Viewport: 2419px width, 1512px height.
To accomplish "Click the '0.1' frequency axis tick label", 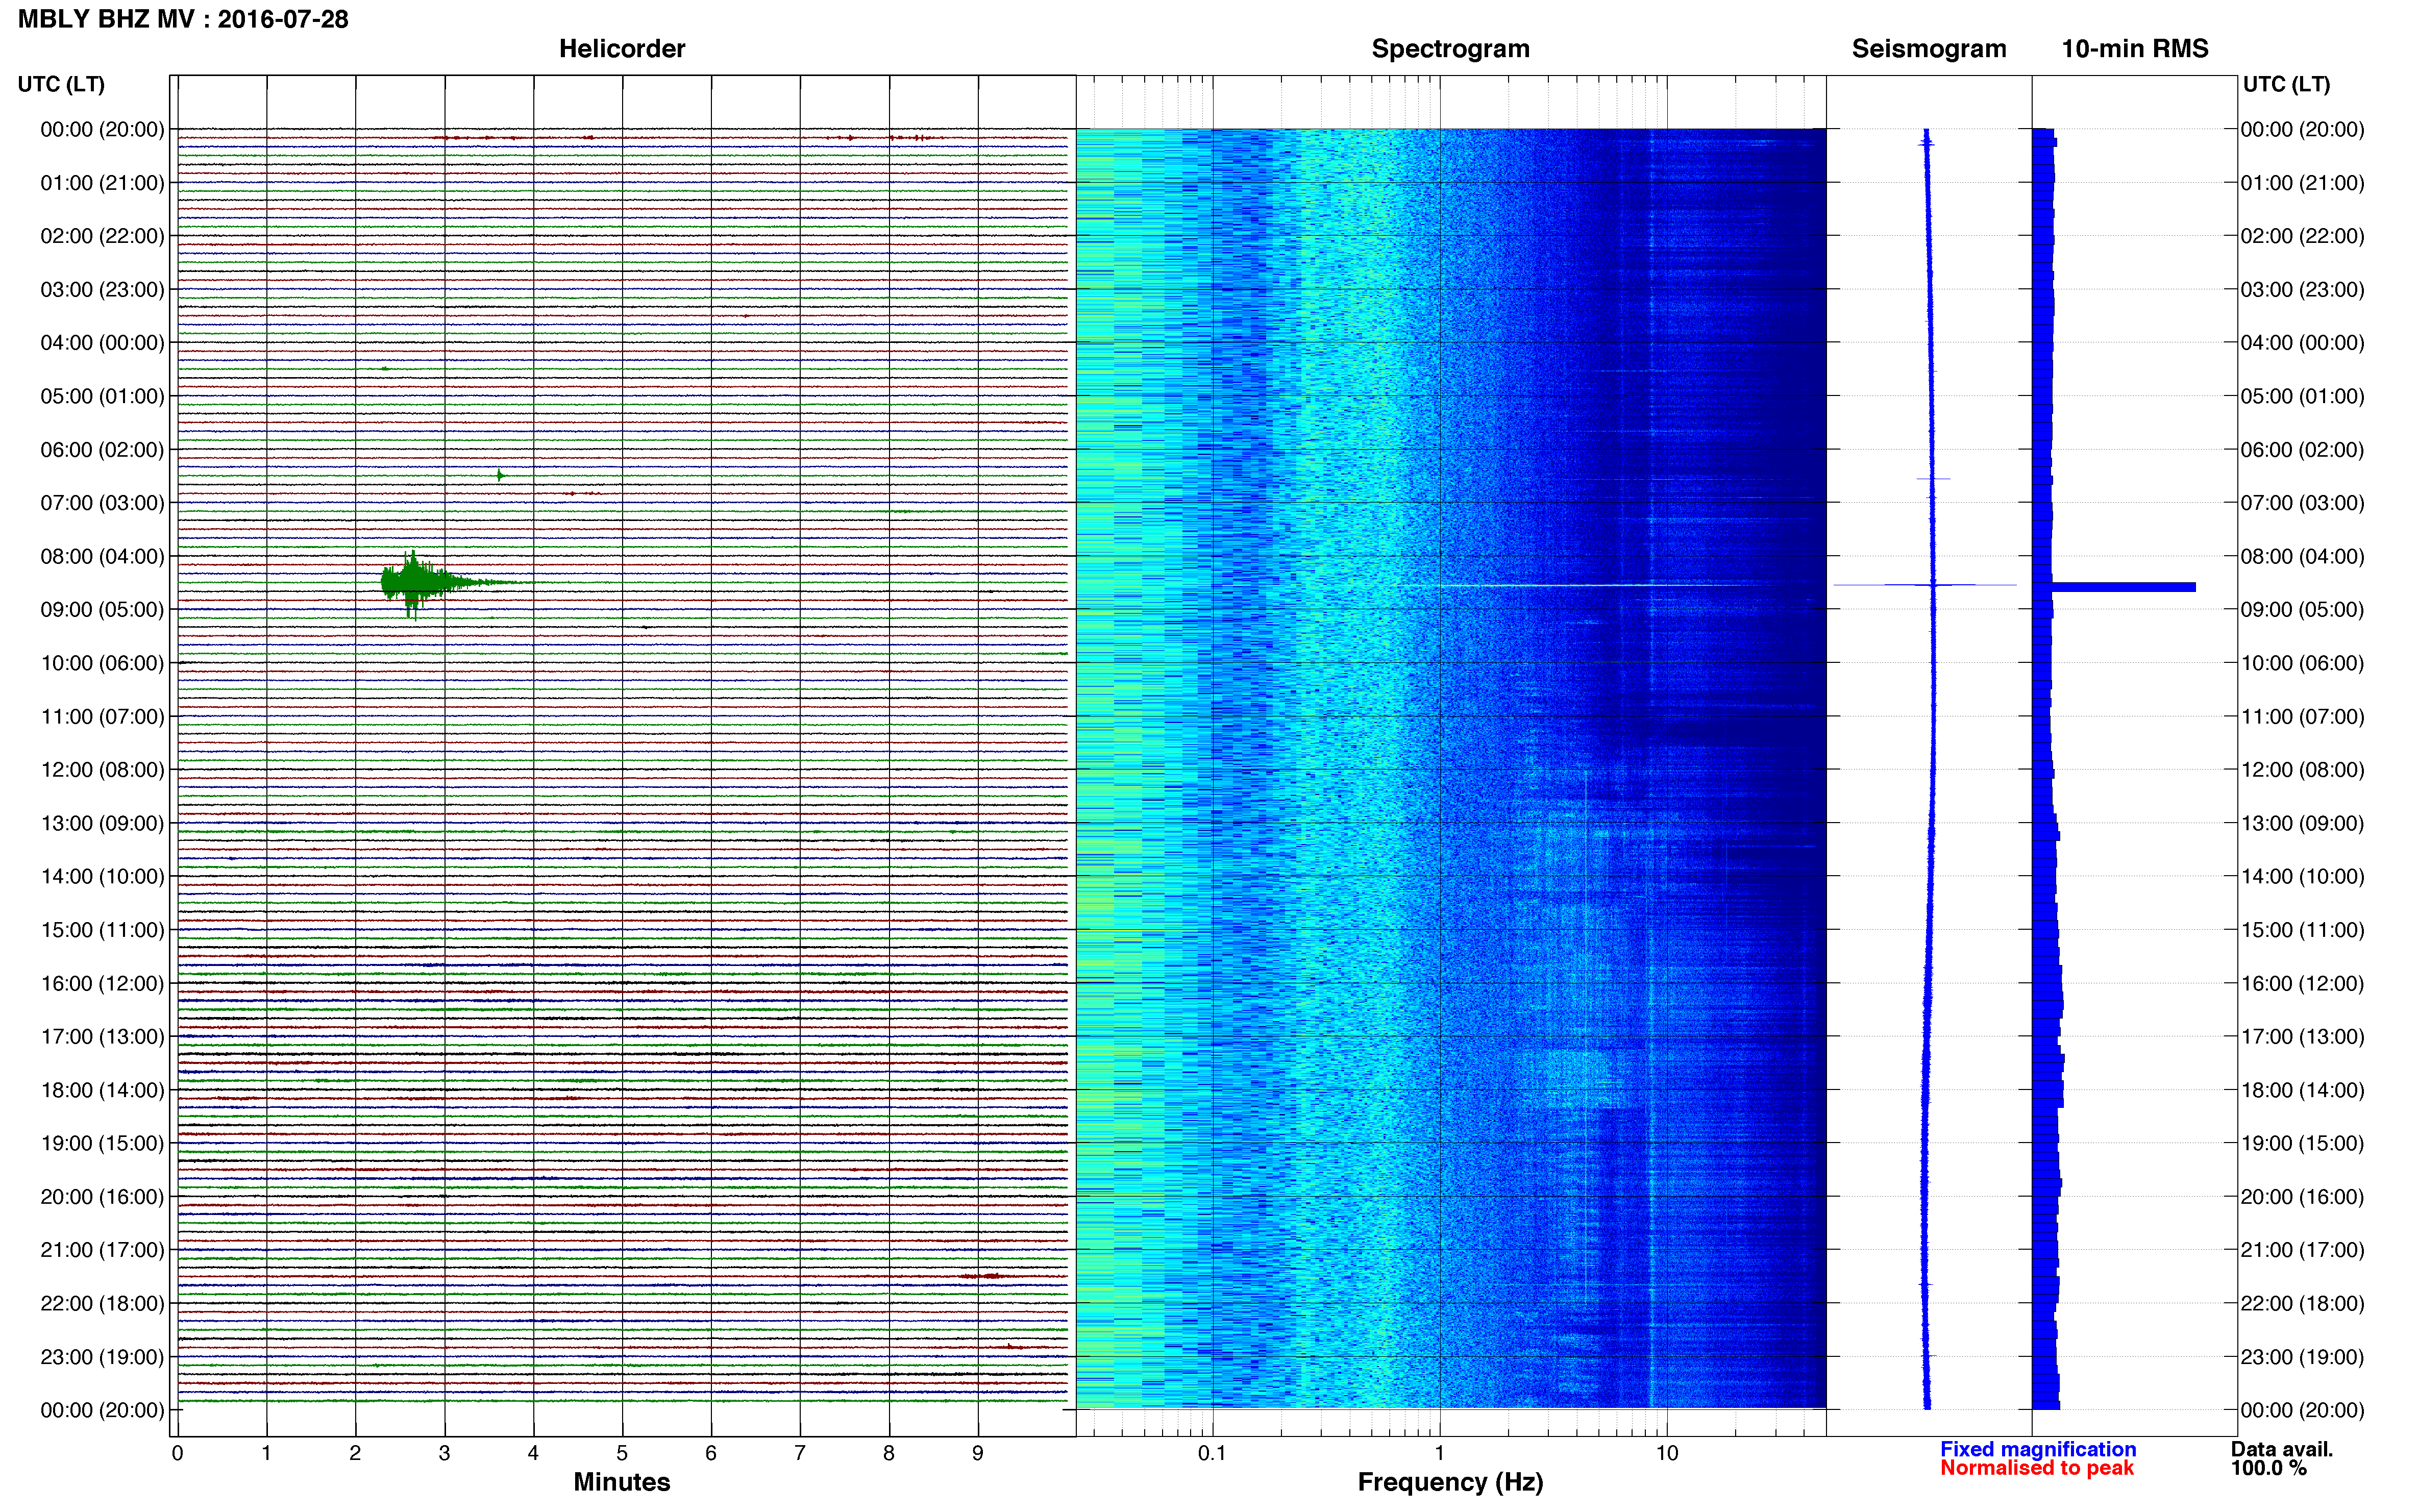I will pos(1212,1453).
